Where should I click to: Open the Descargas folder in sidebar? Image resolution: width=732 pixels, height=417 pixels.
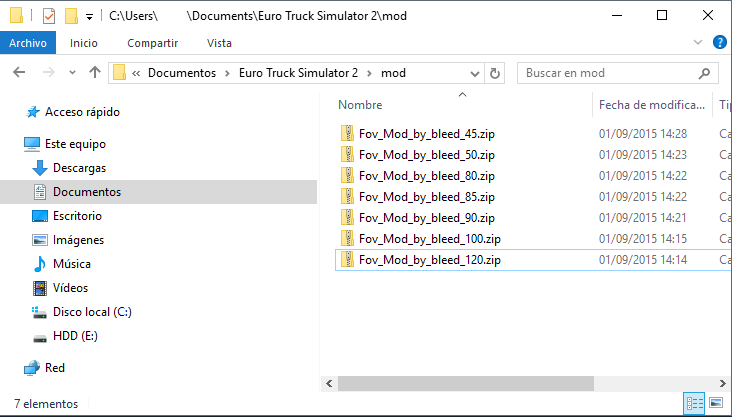click(x=79, y=168)
